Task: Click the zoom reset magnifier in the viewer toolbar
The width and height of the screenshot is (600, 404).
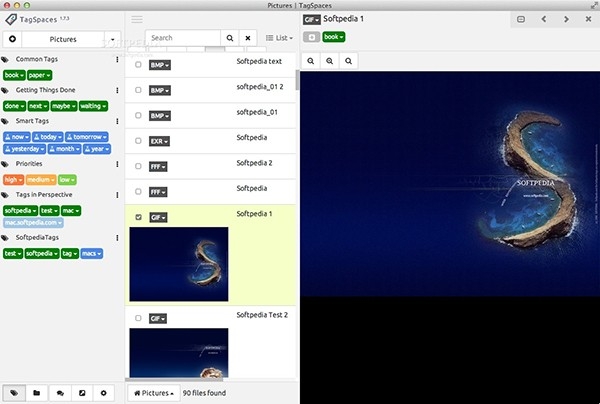Action: point(348,61)
